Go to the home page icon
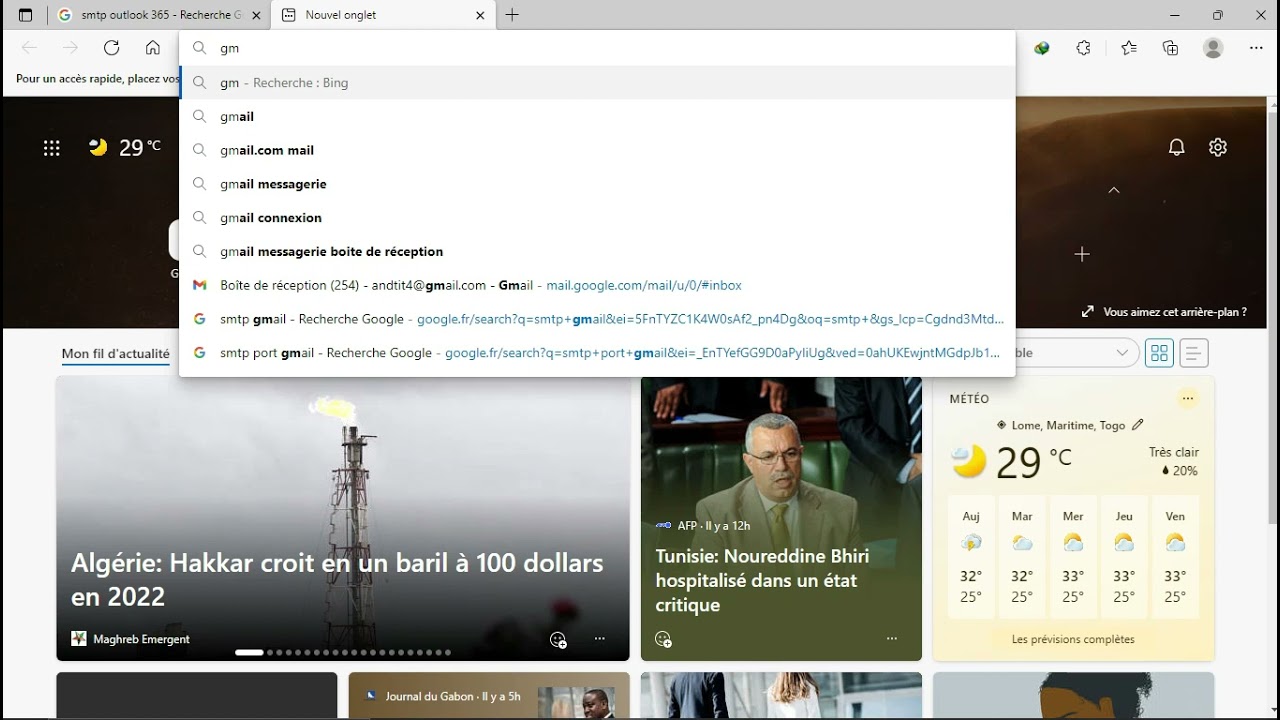The width and height of the screenshot is (1280, 720). point(152,48)
